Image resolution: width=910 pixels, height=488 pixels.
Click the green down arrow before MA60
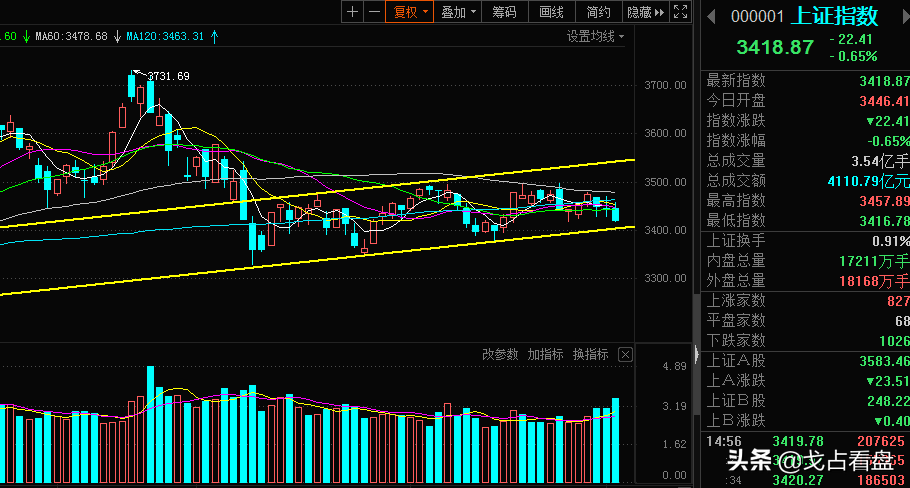[x=26, y=37]
